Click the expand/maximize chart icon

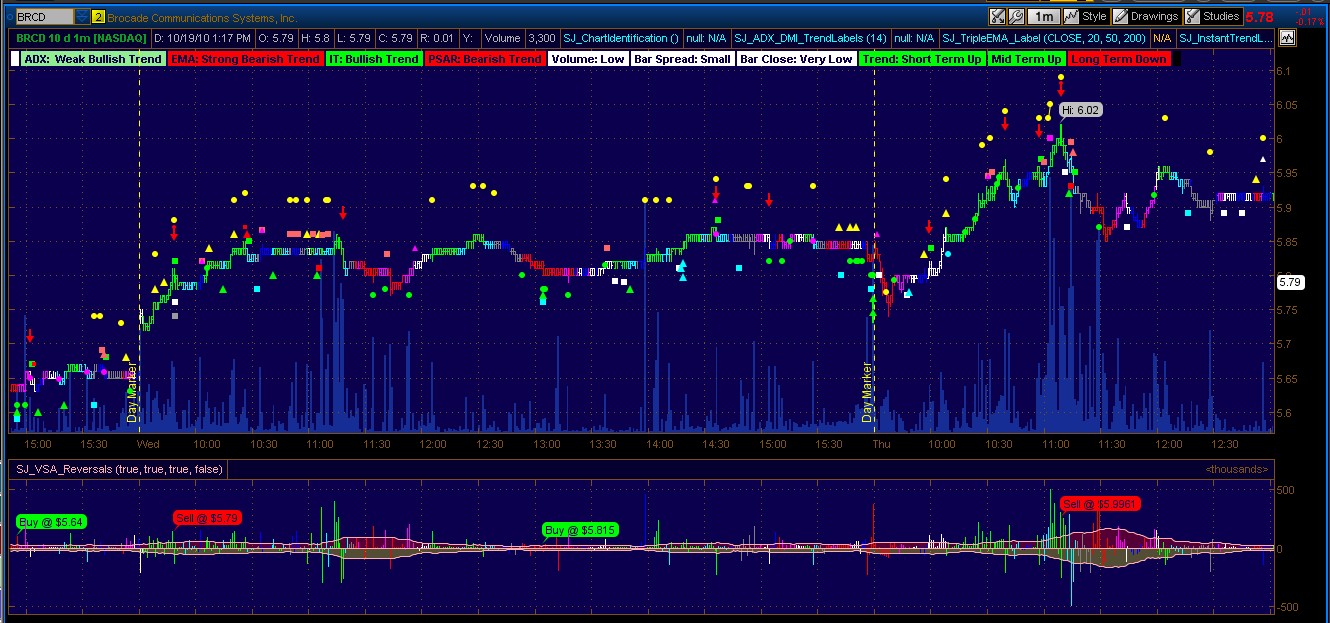(x=997, y=17)
